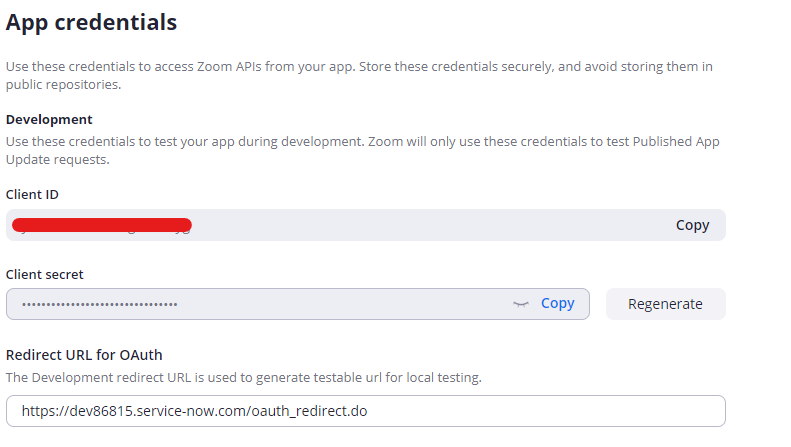Click empty space inside client secret field before eye icon
791x447 pixels.
[343, 304]
